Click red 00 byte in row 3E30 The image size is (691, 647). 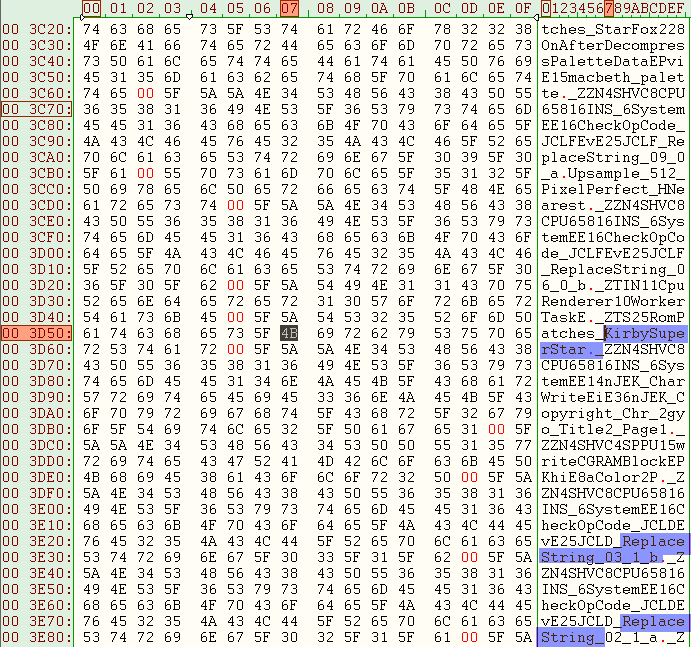coord(469,558)
